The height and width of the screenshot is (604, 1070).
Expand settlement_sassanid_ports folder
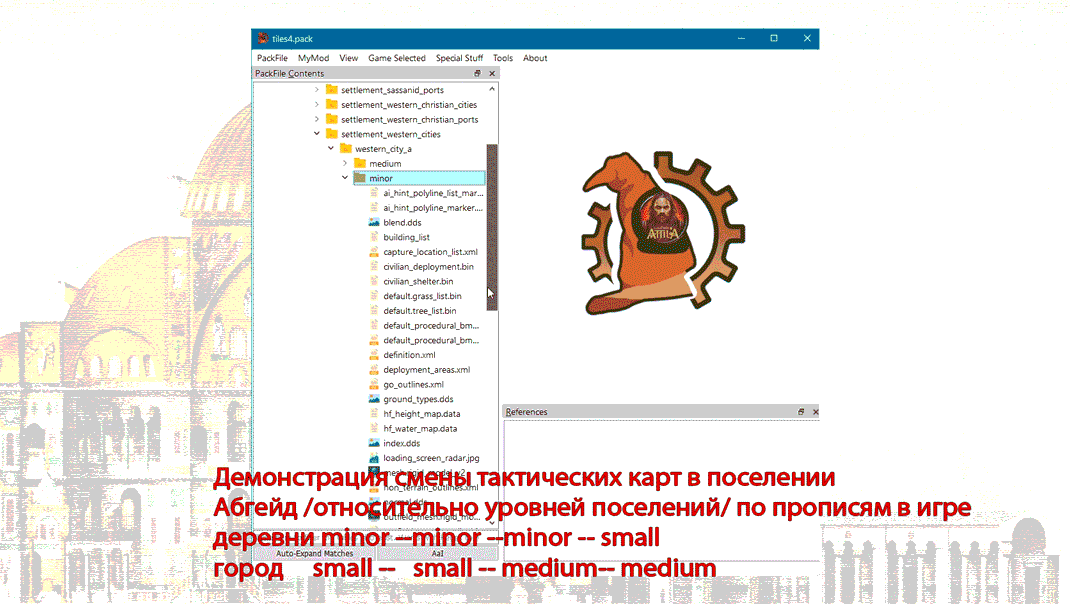pos(317,89)
